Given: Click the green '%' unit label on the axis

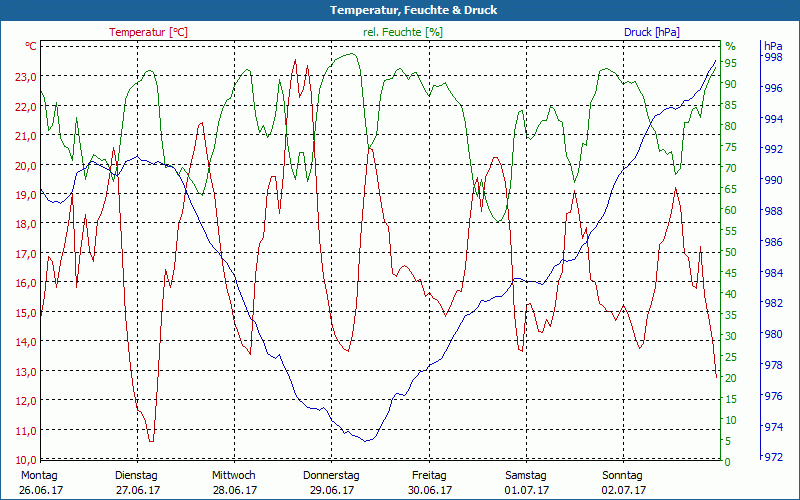Looking at the screenshot, I should coord(731,46).
